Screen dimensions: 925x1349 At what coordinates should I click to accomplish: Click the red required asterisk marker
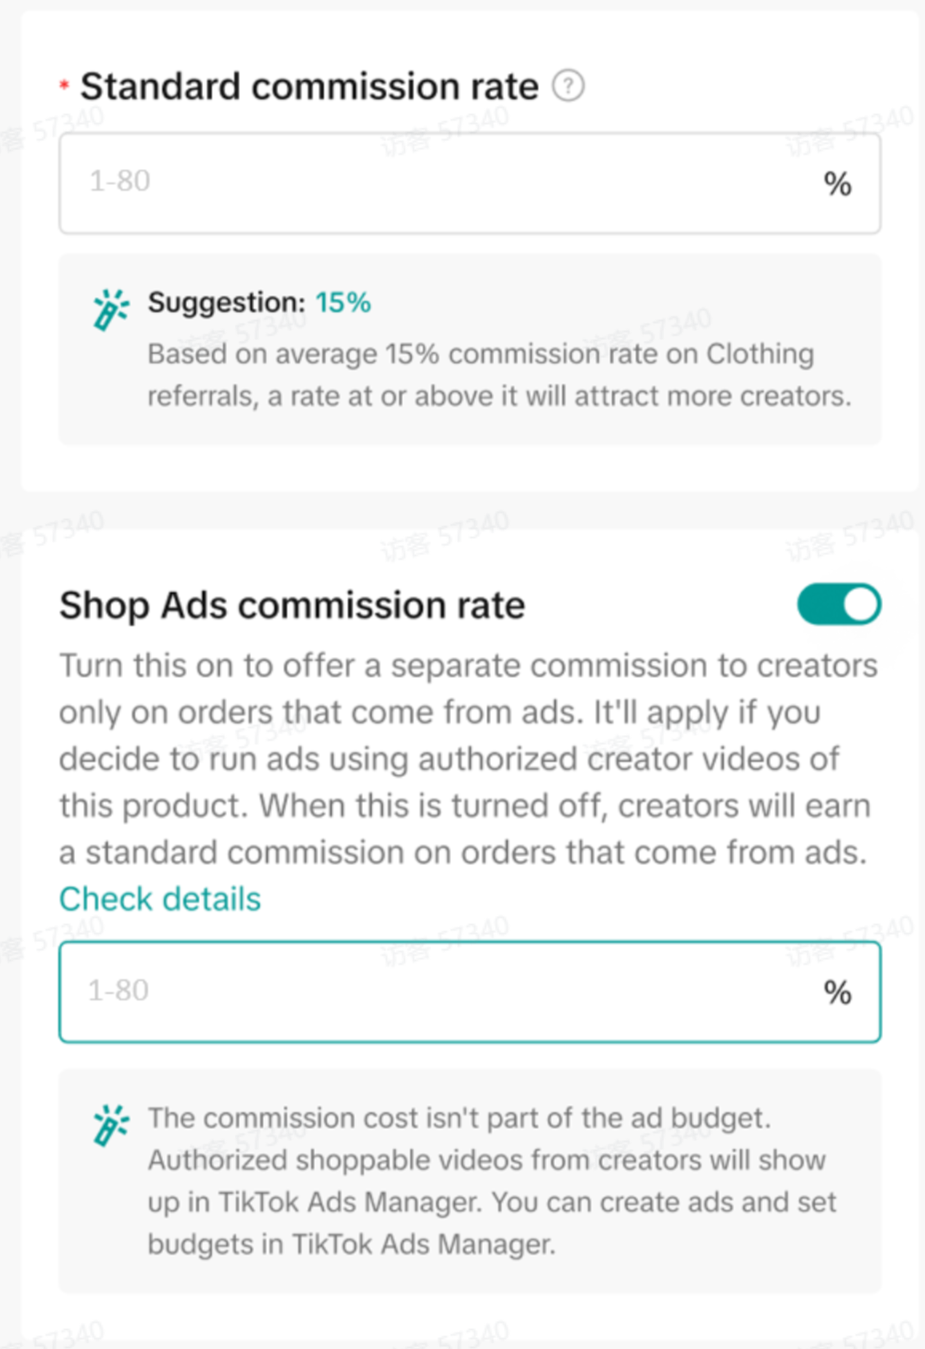[64, 87]
